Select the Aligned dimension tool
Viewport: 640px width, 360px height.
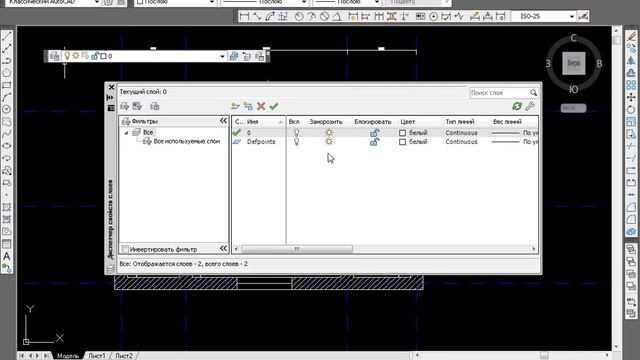(x=257, y=16)
